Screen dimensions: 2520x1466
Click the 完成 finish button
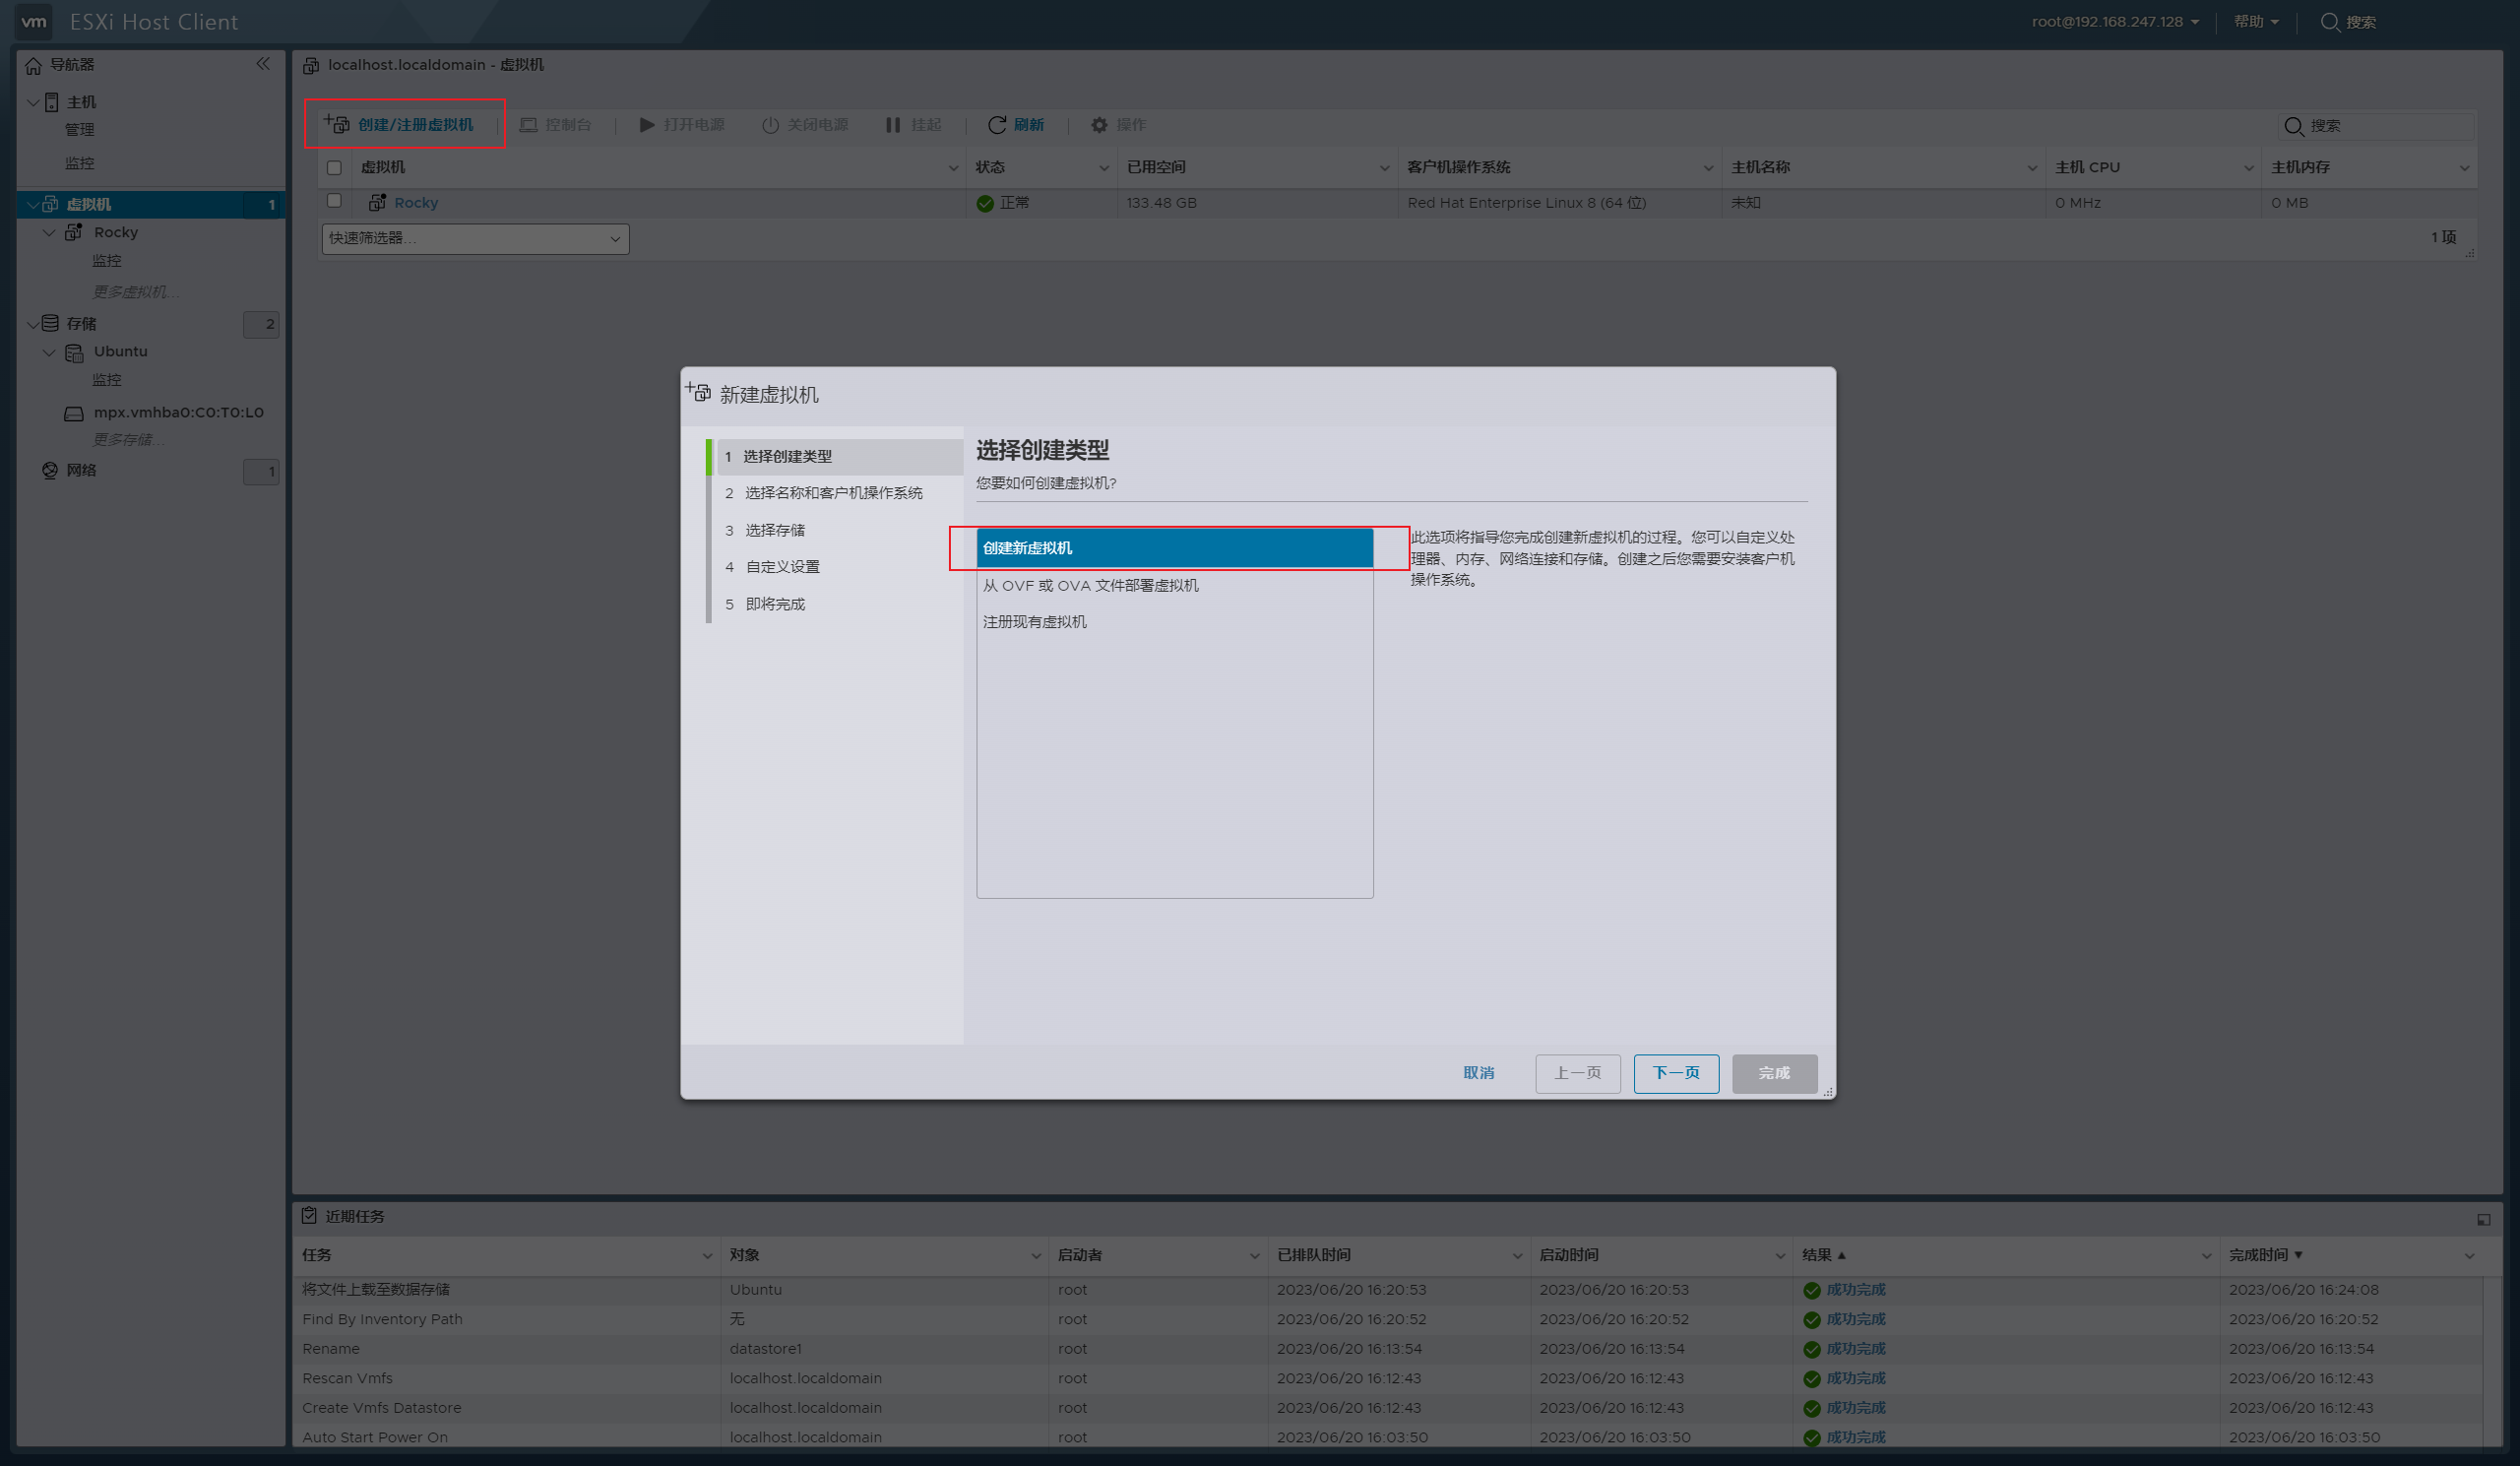click(1774, 1073)
